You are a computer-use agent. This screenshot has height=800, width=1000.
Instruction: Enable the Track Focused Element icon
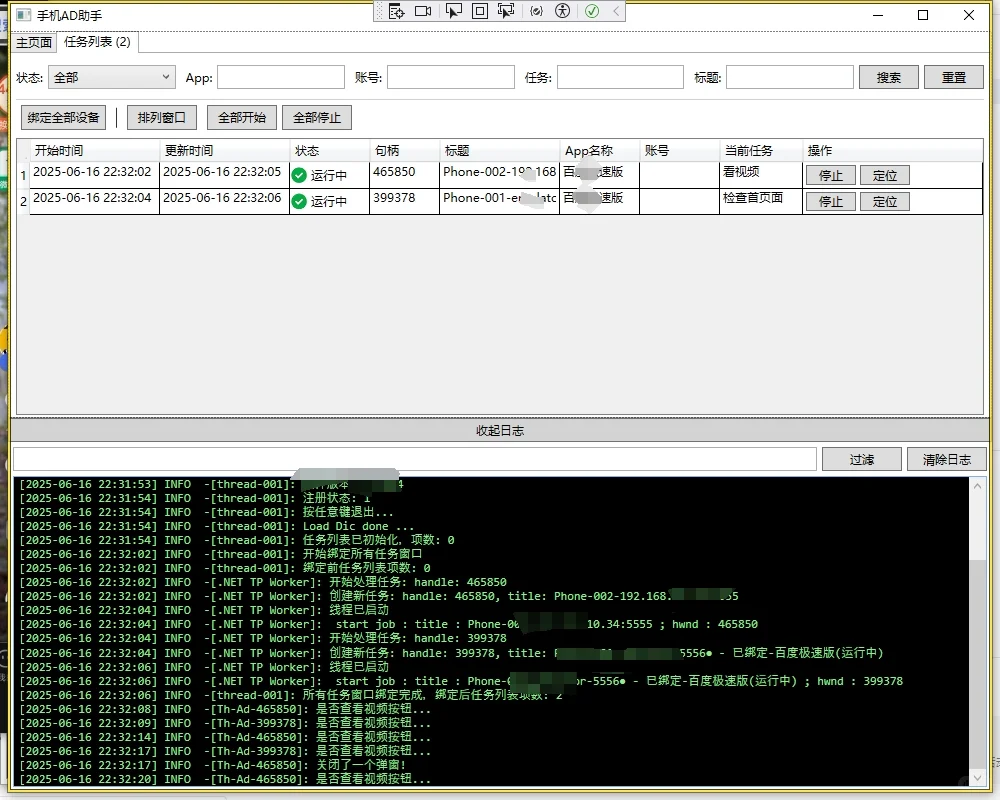pos(506,11)
